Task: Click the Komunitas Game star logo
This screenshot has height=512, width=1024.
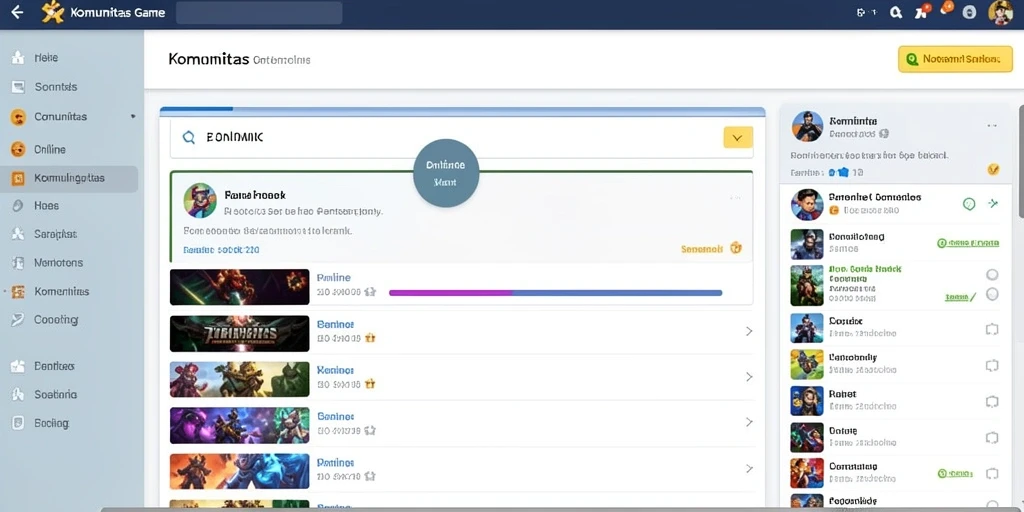Action: [52, 12]
